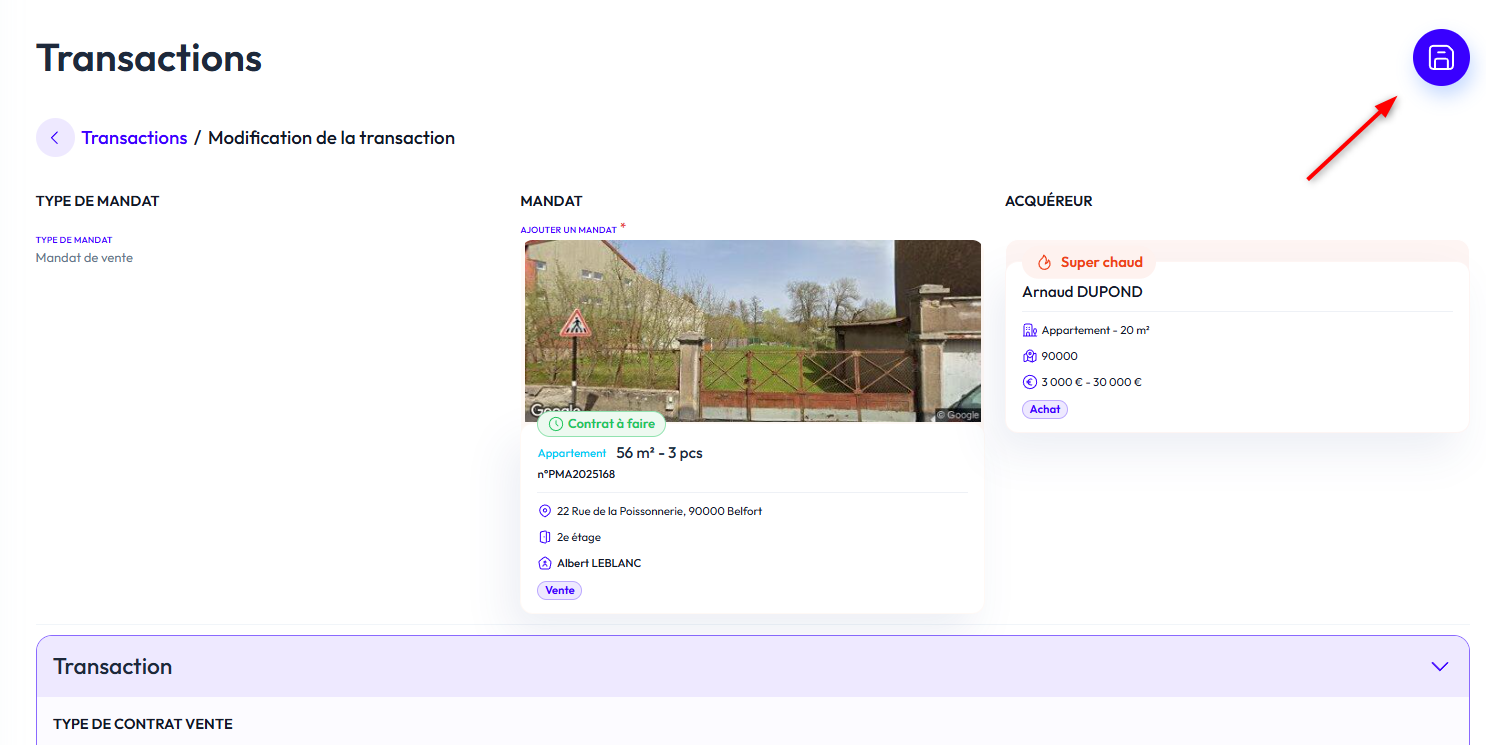This screenshot has width=1486, height=745.
Task: Click the Transactions breadcrumb link
Action: 134,138
